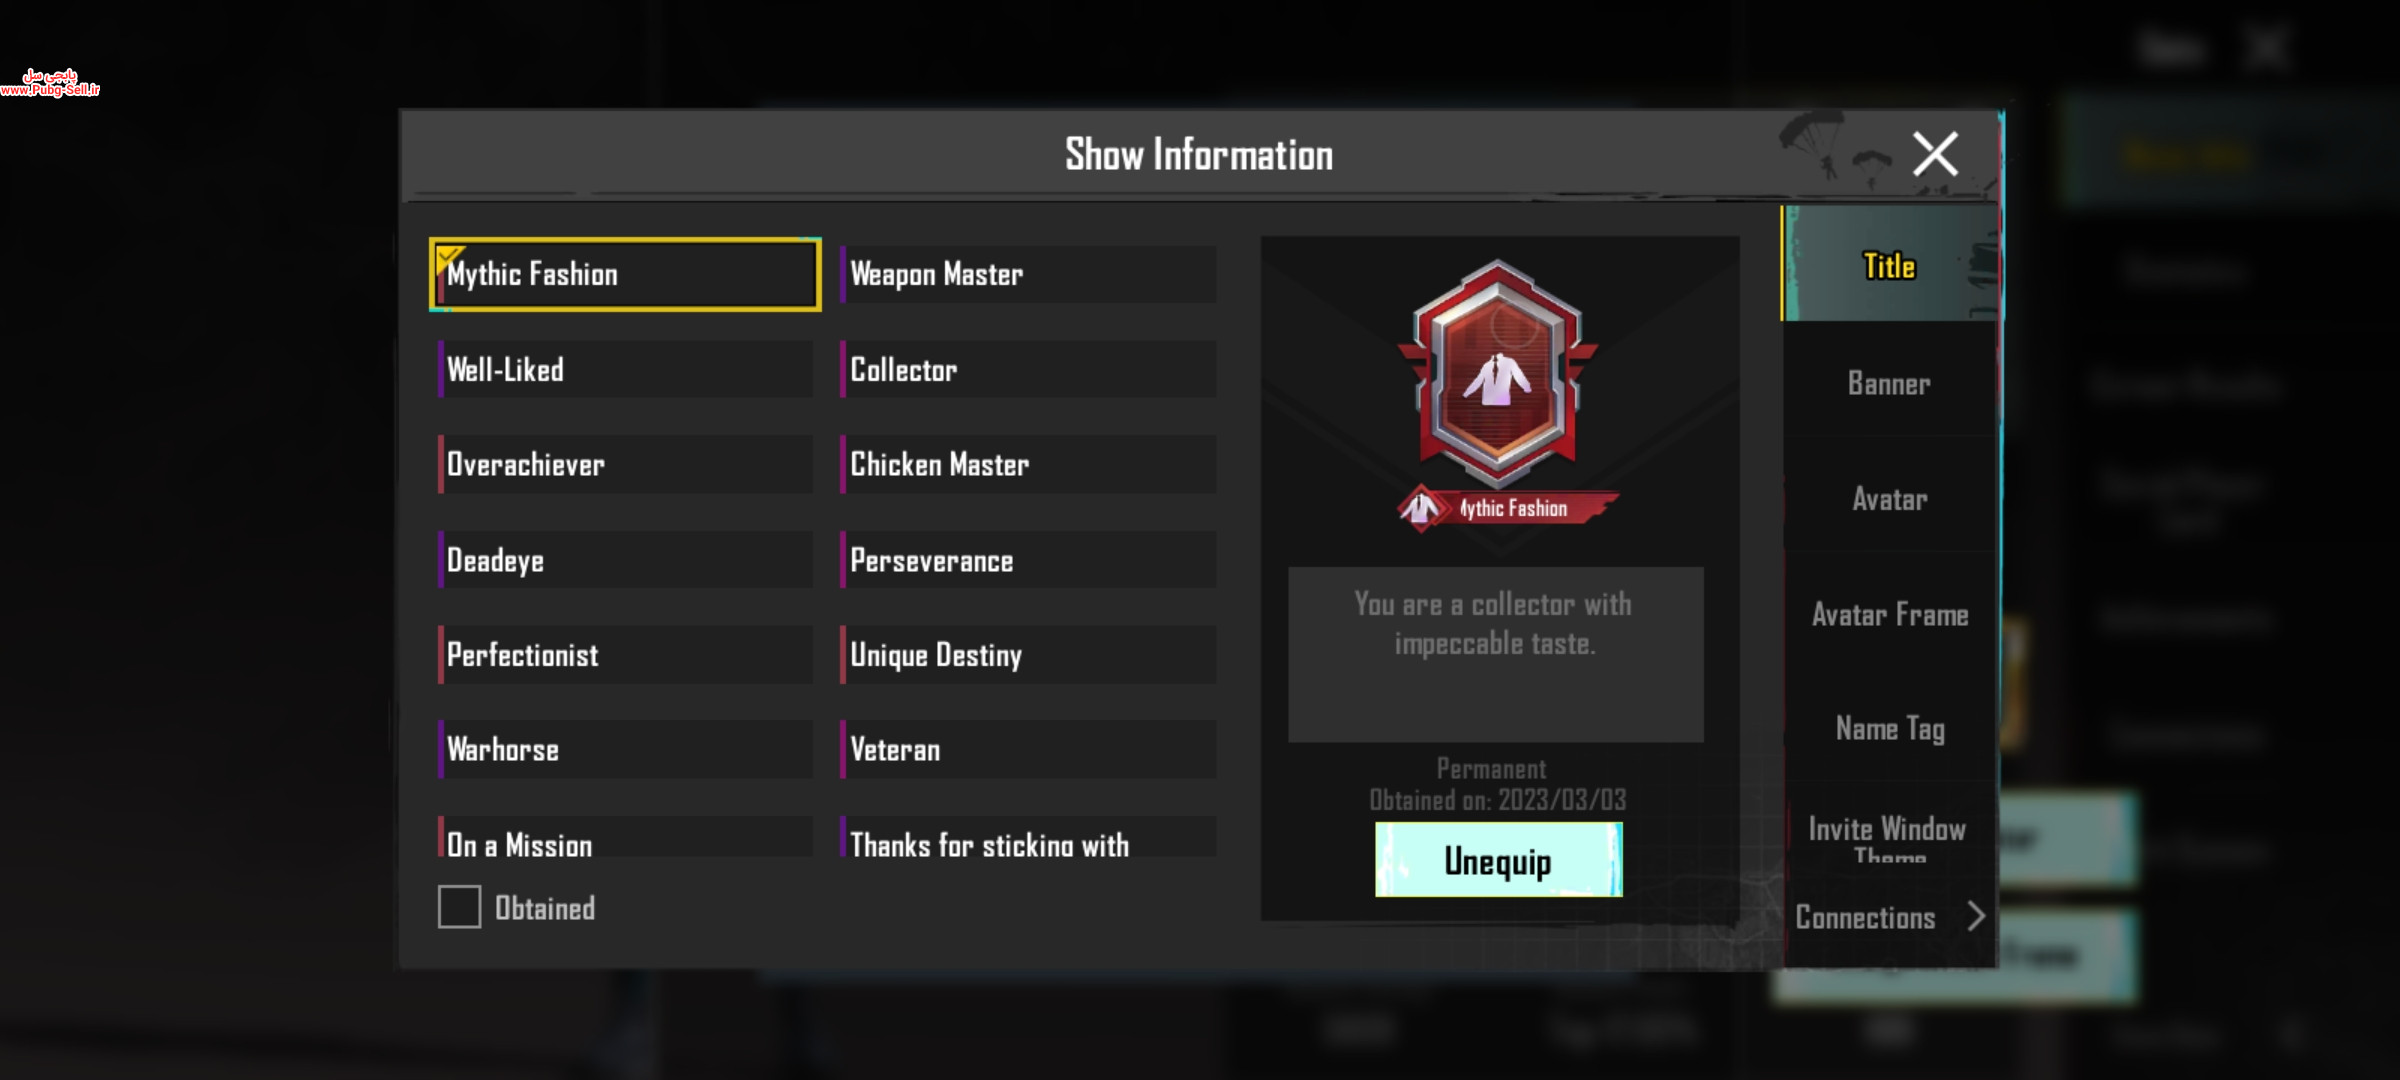Viewport: 2400px width, 1080px height.
Task: Choose the Well-Liked title
Action: 625,369
